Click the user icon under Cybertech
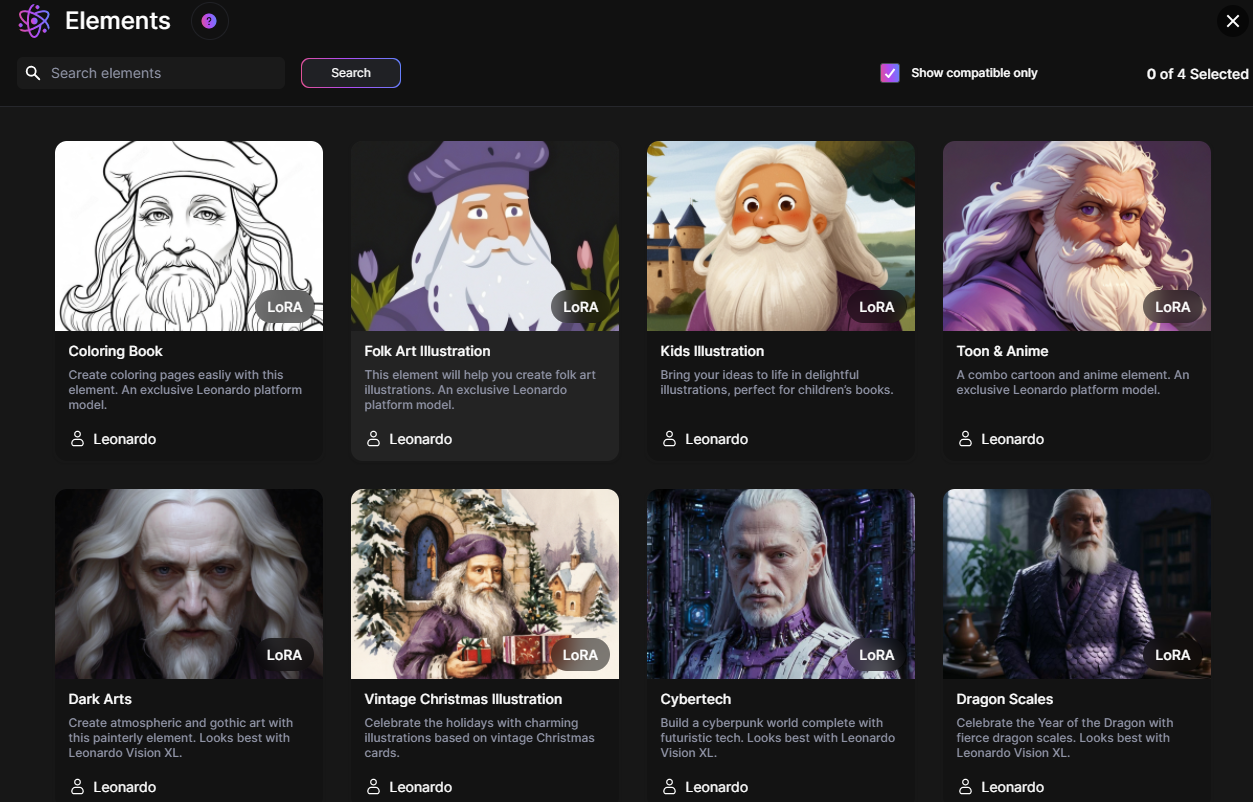 tap(669, 787)
